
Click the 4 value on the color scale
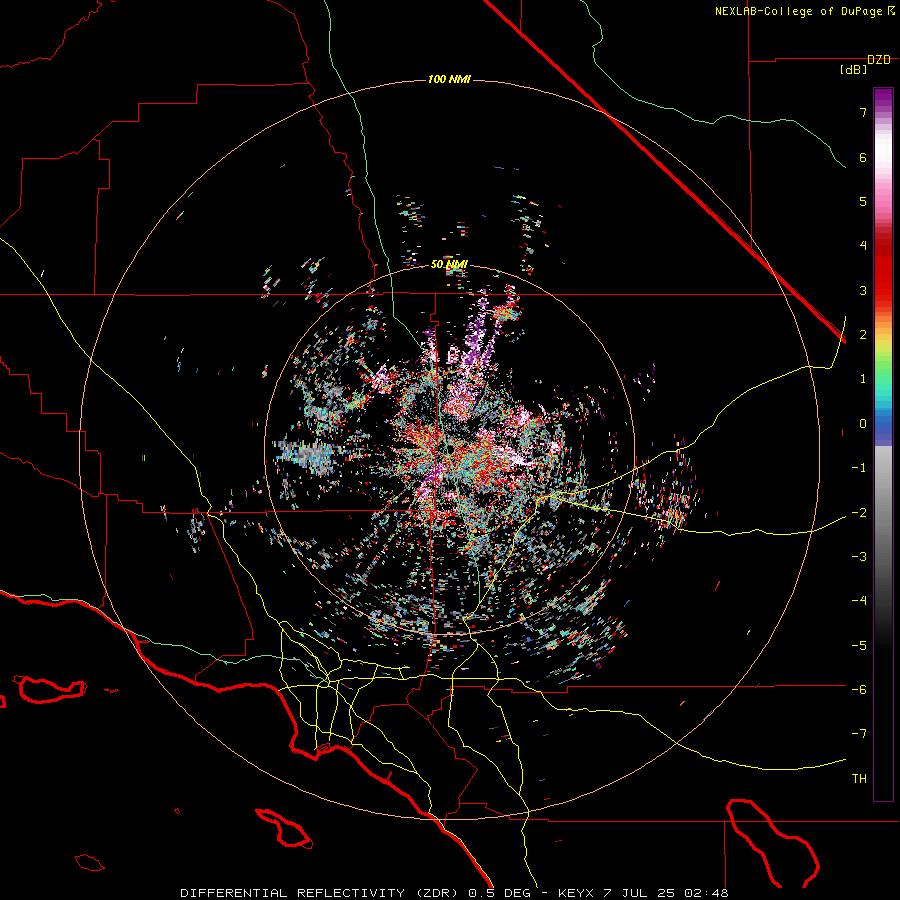click(863, 246)
